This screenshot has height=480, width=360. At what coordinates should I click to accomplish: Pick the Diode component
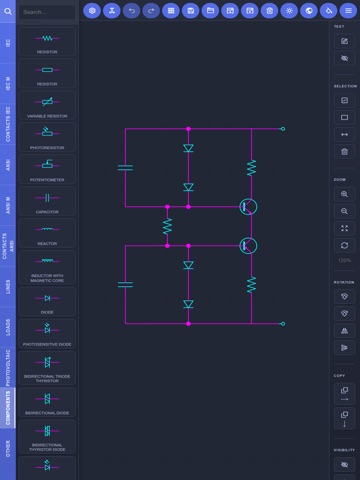pyautogui.click(x=47, y=302)
